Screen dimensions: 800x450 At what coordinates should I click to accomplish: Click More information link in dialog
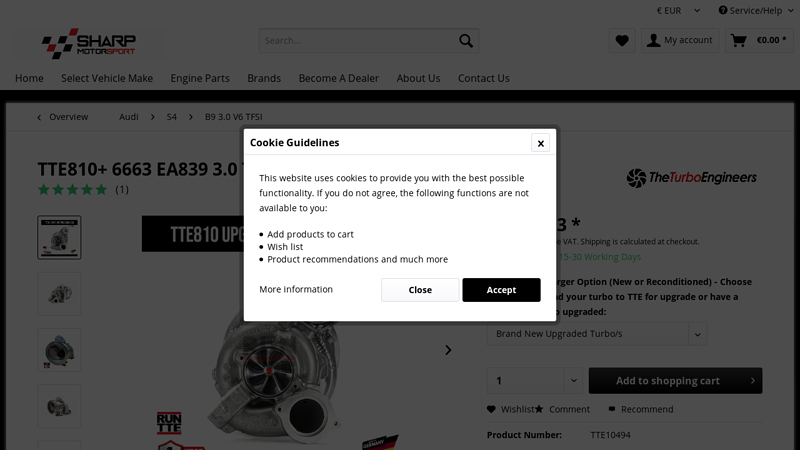click(296, 289)
